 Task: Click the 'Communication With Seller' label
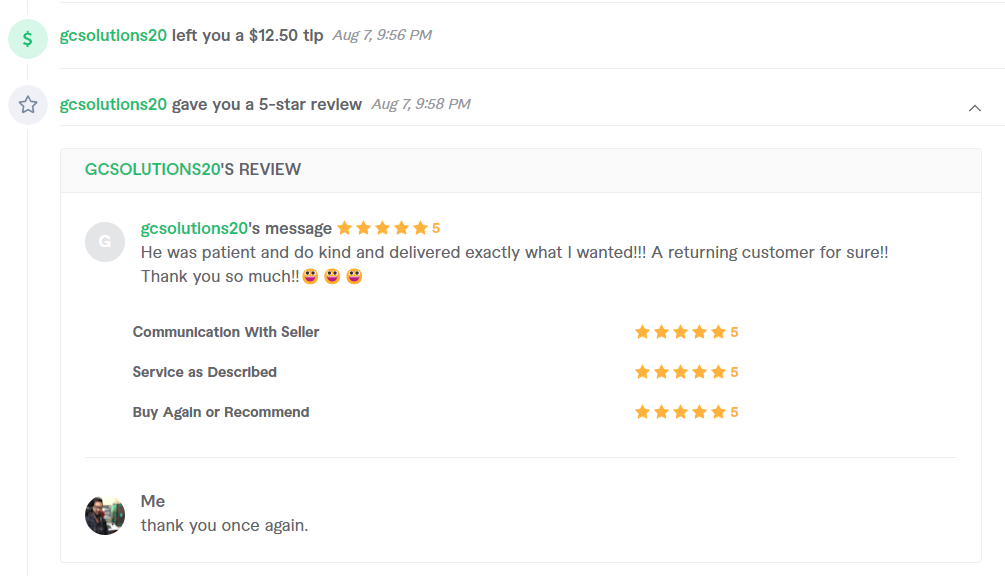[226, 332]
